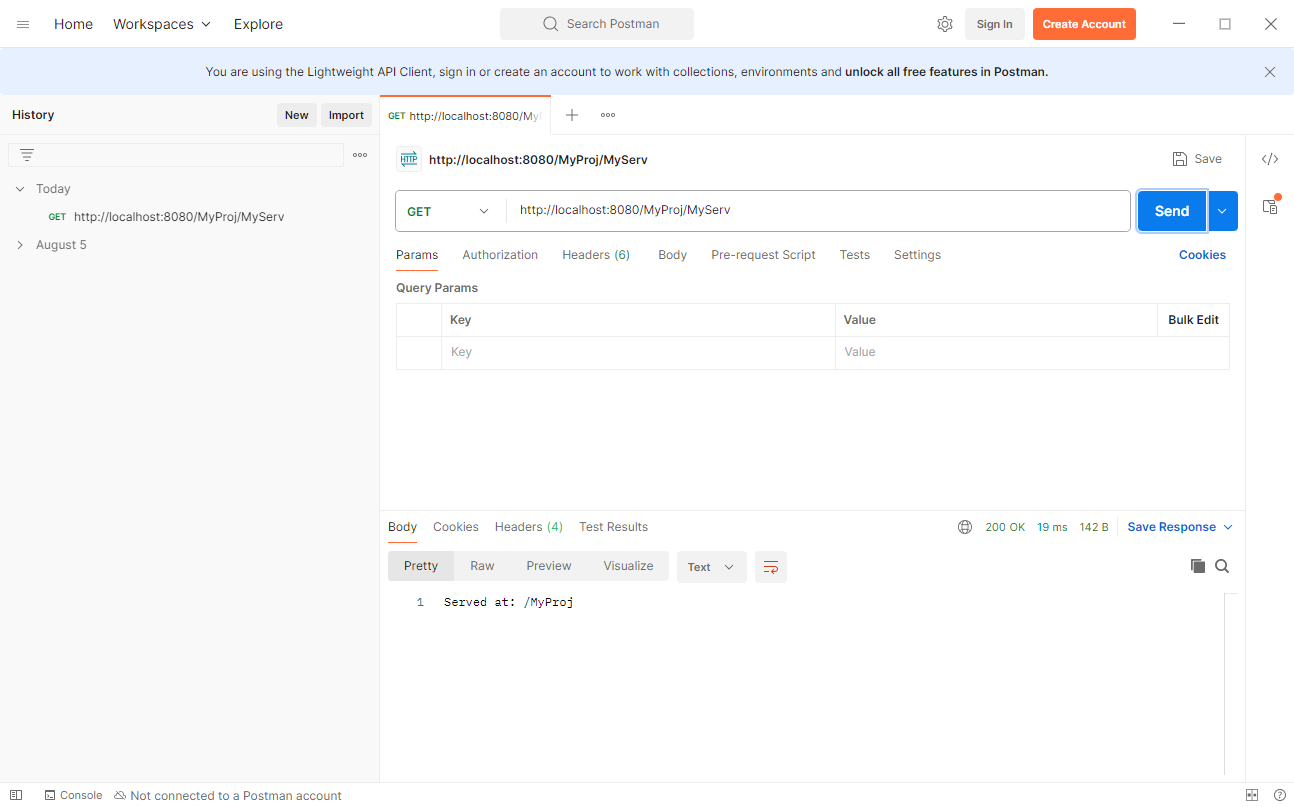Open the hamburger menu icon
This screenshot has height=807, width=1294.
[x=23, y=24]
